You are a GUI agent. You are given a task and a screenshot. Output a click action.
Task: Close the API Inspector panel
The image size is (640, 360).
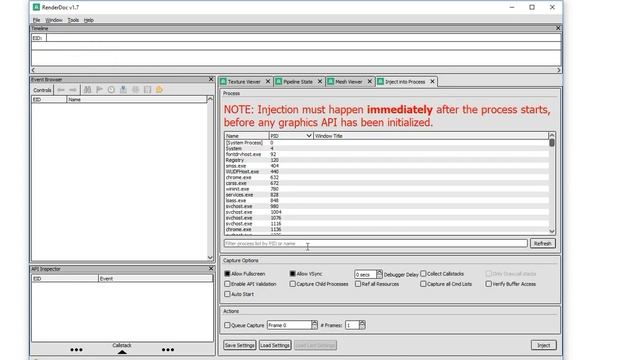[x=211, y=269]
